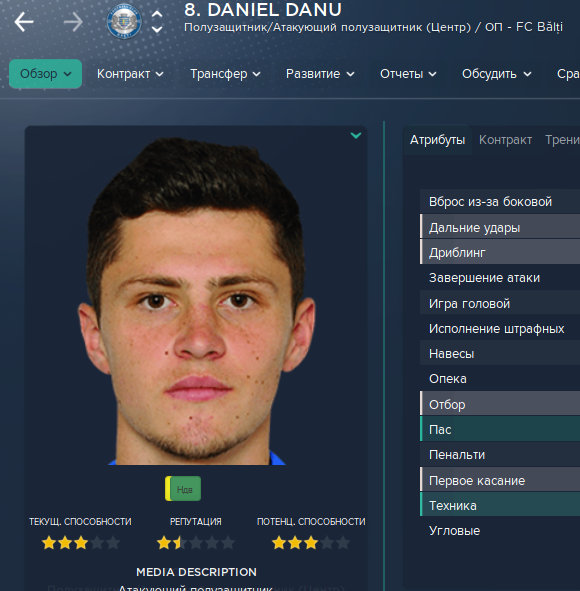Open the Отчеты menu
This screenshot has width=580, height=591.
point(408,74)
